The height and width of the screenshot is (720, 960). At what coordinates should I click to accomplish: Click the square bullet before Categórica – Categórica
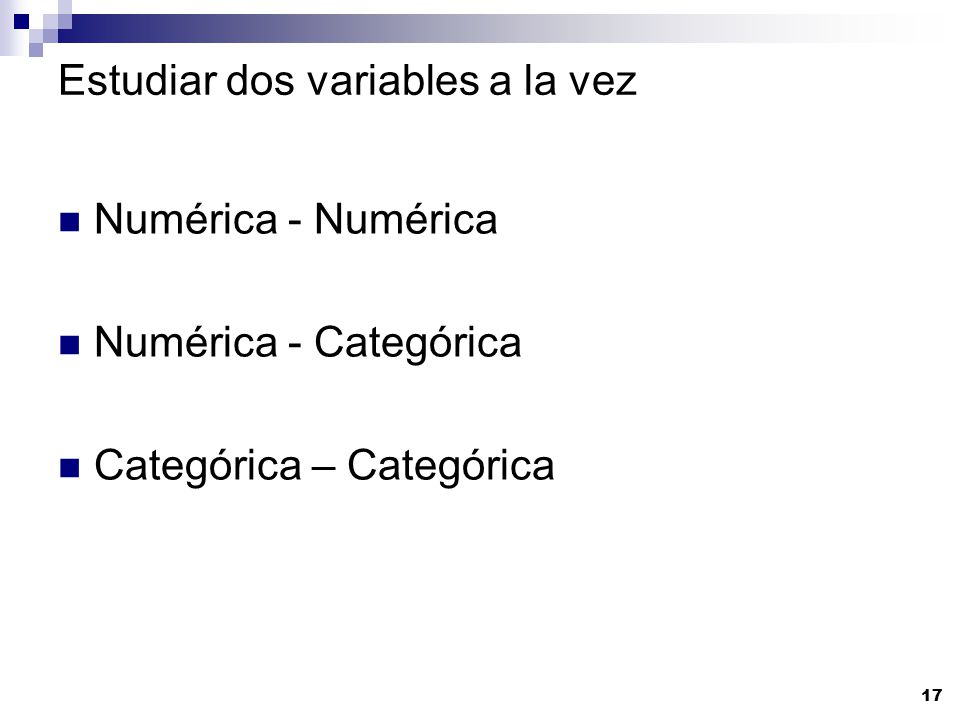click(69, 468)
